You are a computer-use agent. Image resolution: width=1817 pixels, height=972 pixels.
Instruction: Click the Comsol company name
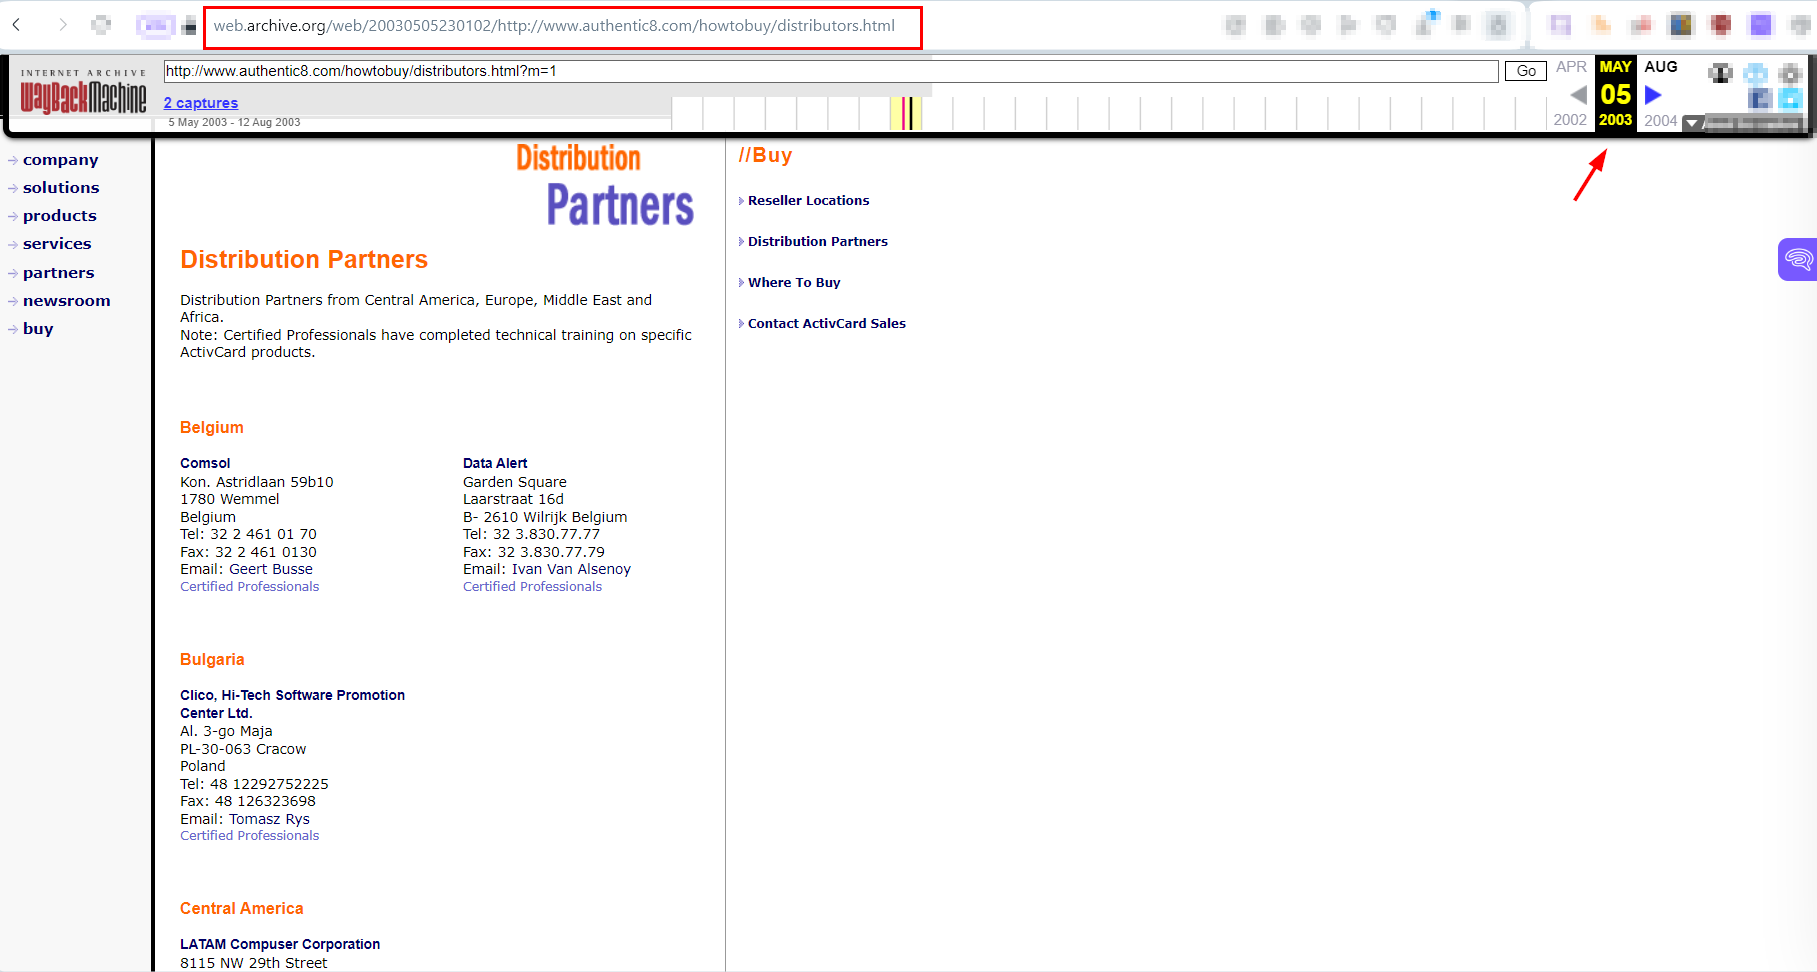click(205, 463)
